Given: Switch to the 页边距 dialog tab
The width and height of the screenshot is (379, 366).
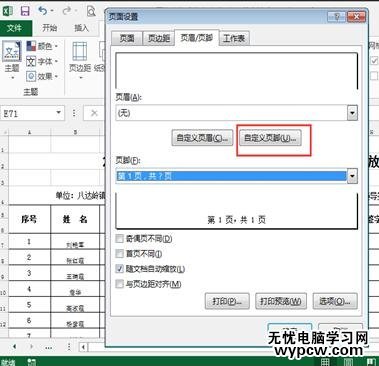Looking at the screenshot, I should tap(159, 38).
